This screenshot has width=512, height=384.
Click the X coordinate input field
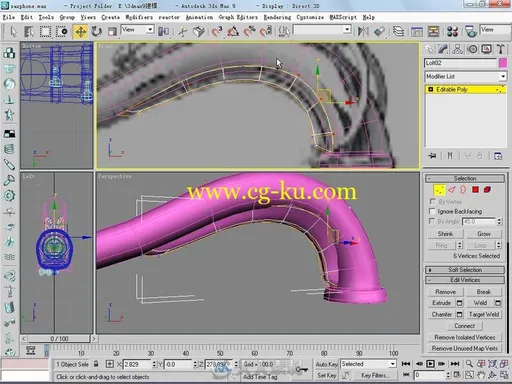(x=137, y=364)
